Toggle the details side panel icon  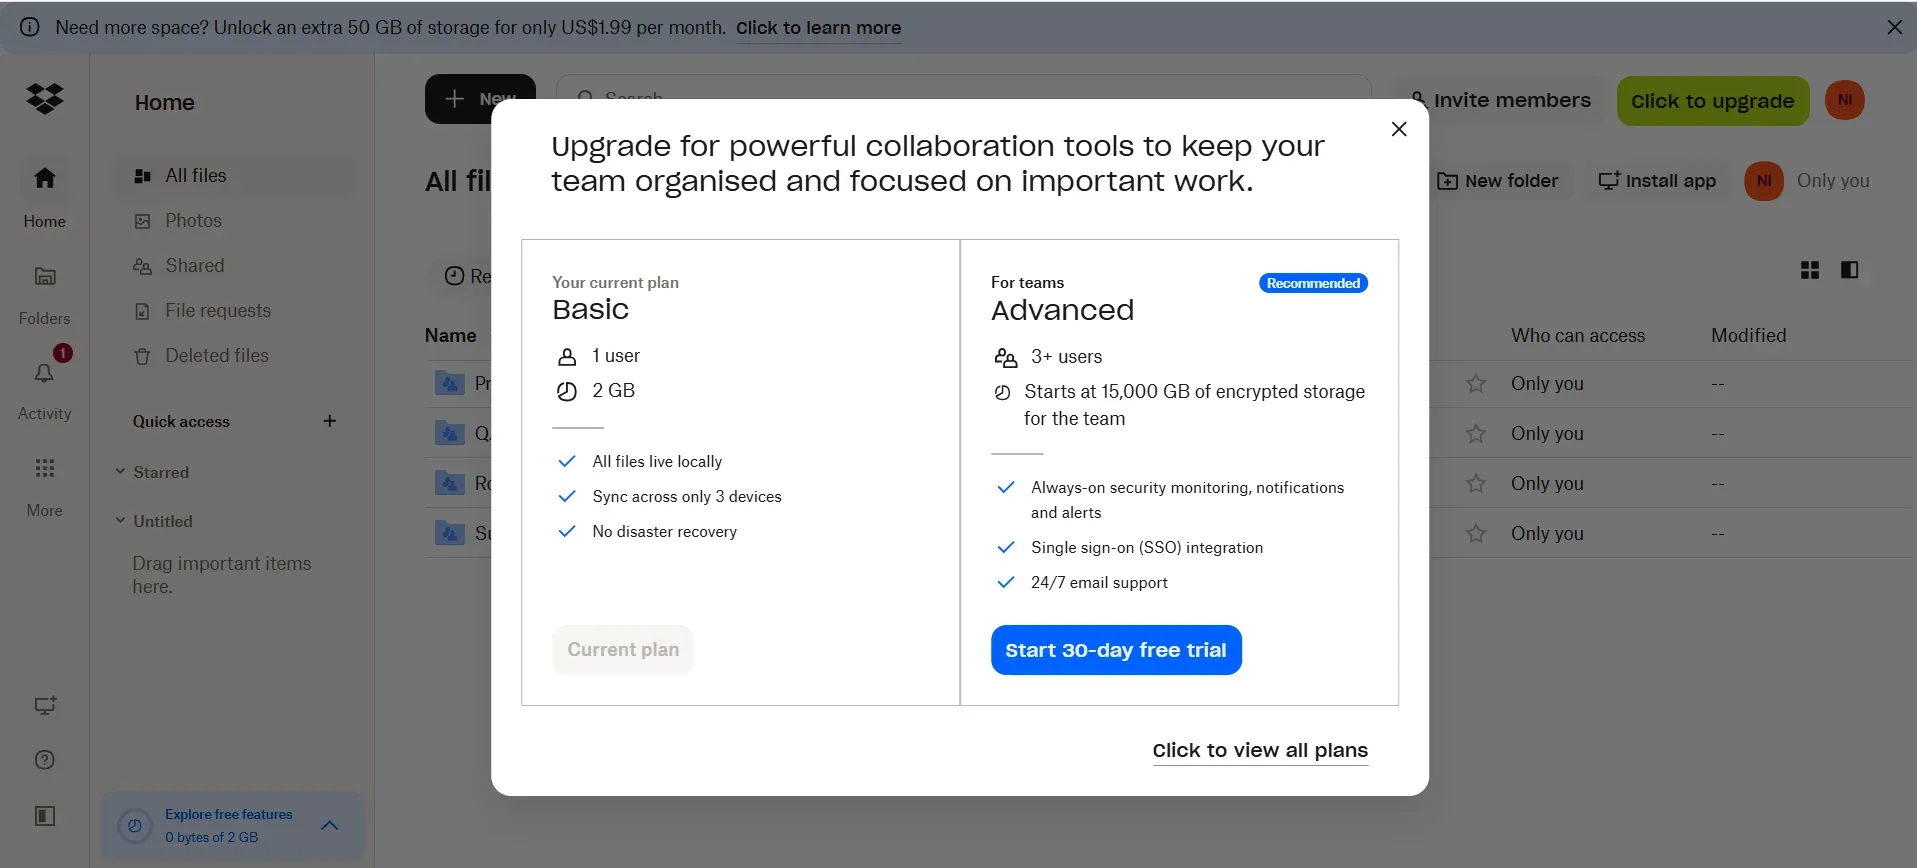coord(1849,270)
